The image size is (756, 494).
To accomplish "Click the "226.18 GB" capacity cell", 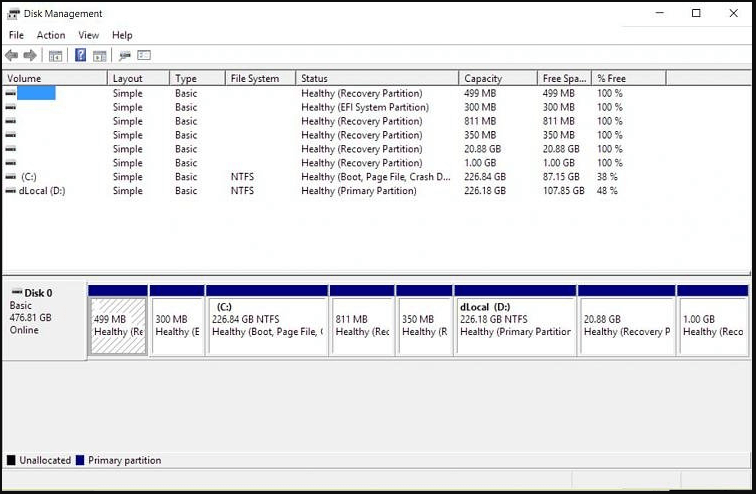I will tap(485, 191).
